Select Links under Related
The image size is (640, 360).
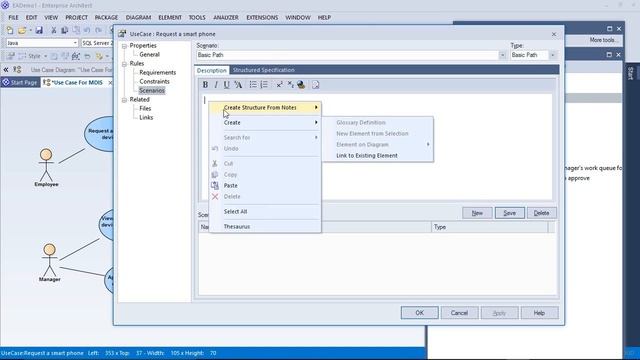[146, 118]
